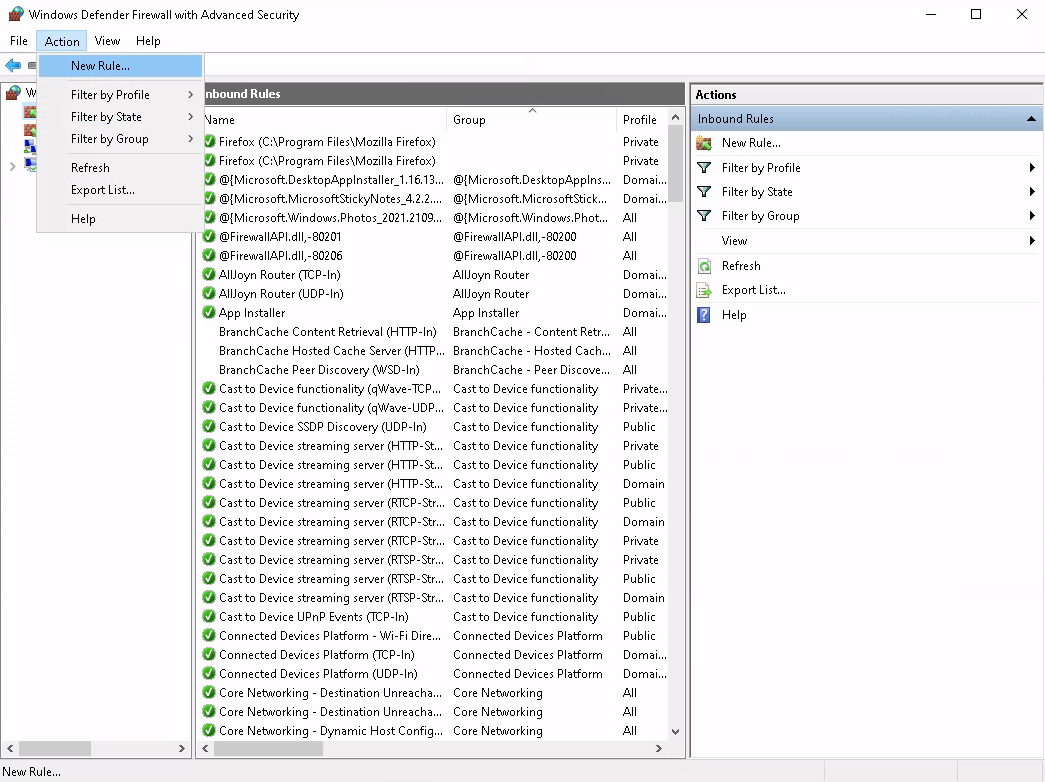Expand Filter by Profile arrow in Actions pane
The height and width of the screenshot is (782, 1045).
(x=1032, y=168)
